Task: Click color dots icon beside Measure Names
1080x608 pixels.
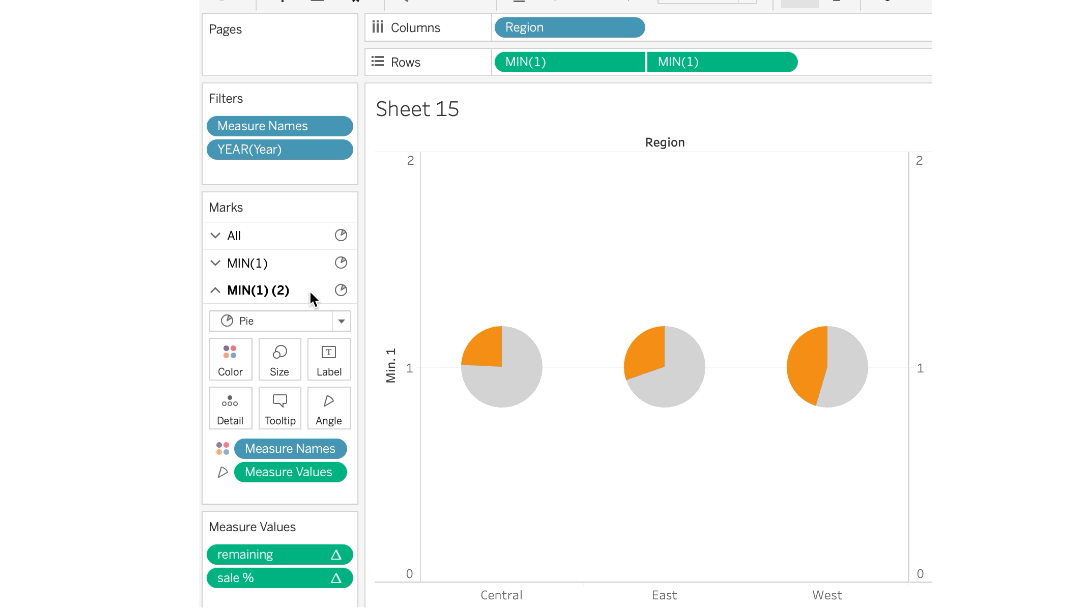Action: click(222, 449)
